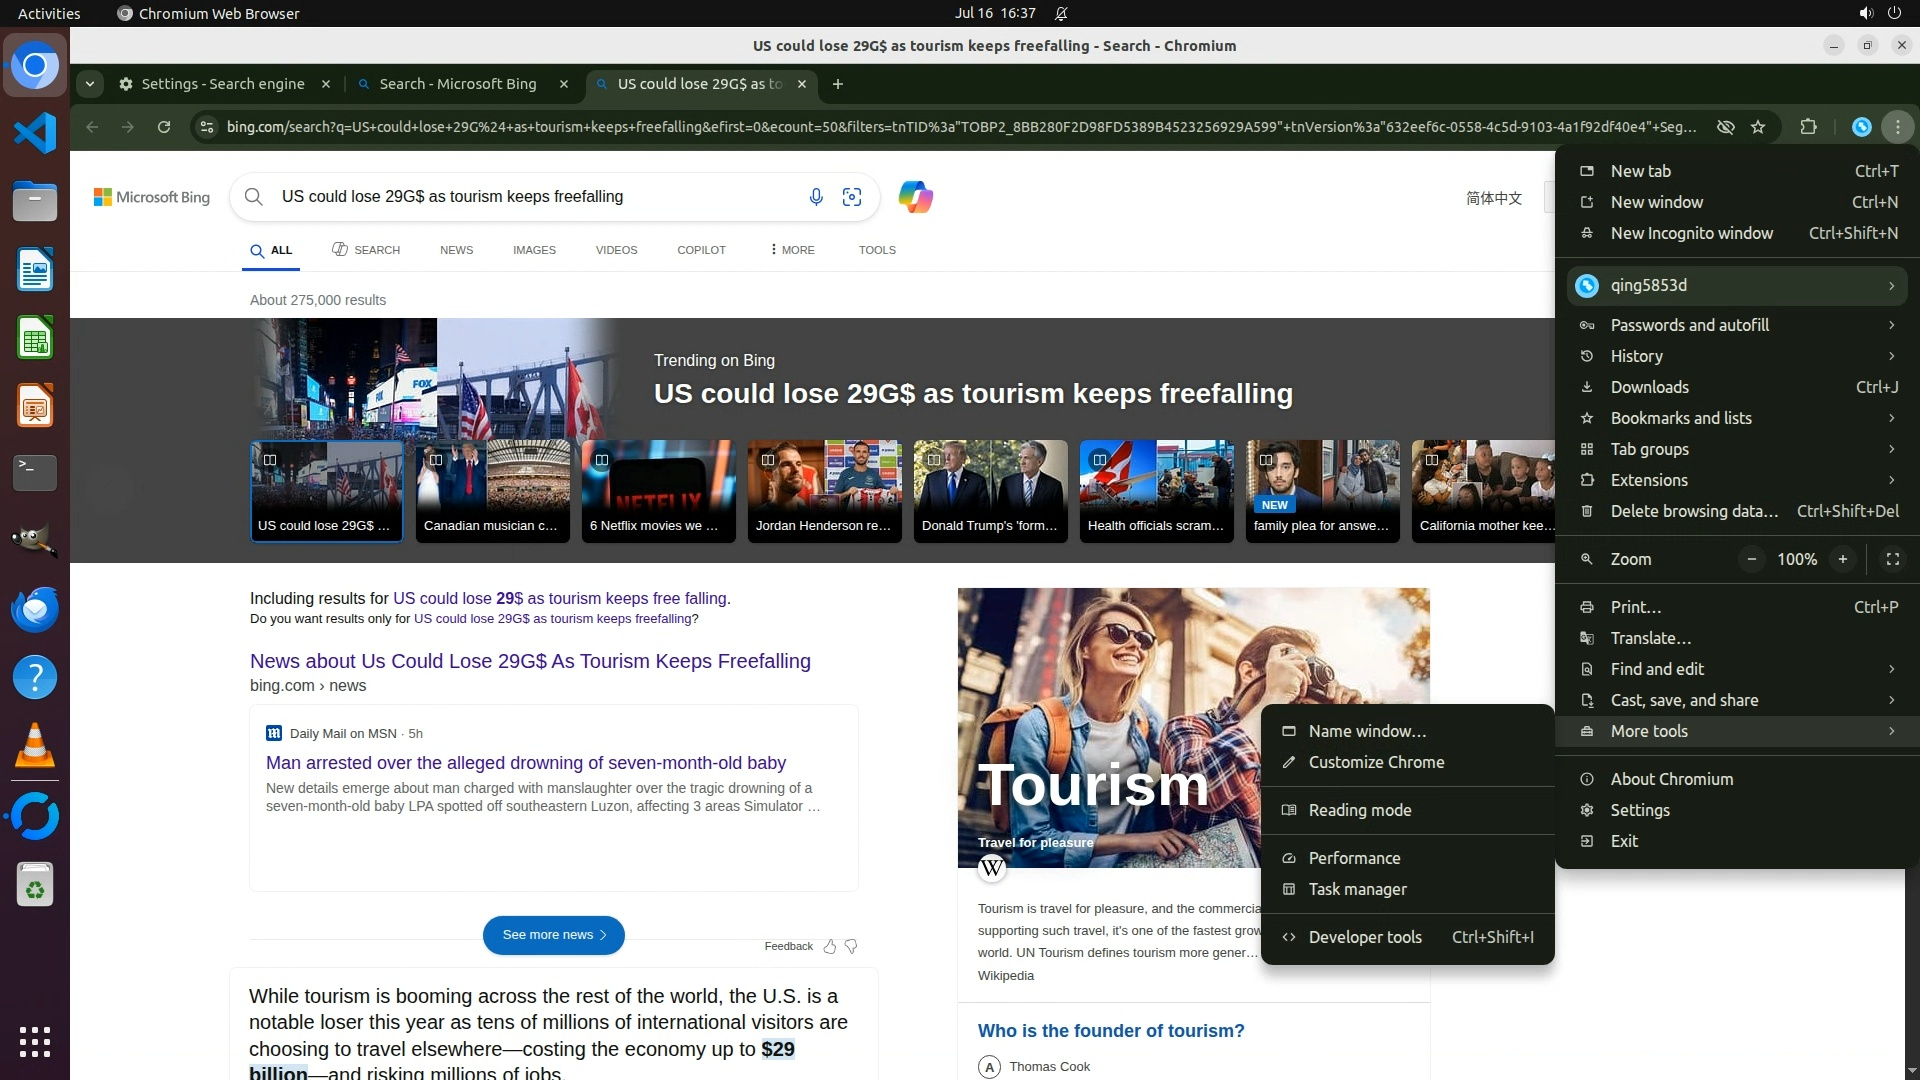Thumbs up the news feedback

(829, 946)
